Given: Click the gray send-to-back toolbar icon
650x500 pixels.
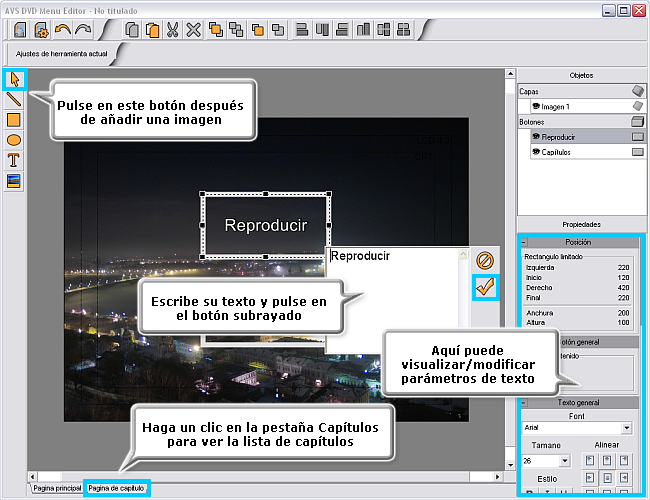Looking at the screenshot, I should (236, 29).
